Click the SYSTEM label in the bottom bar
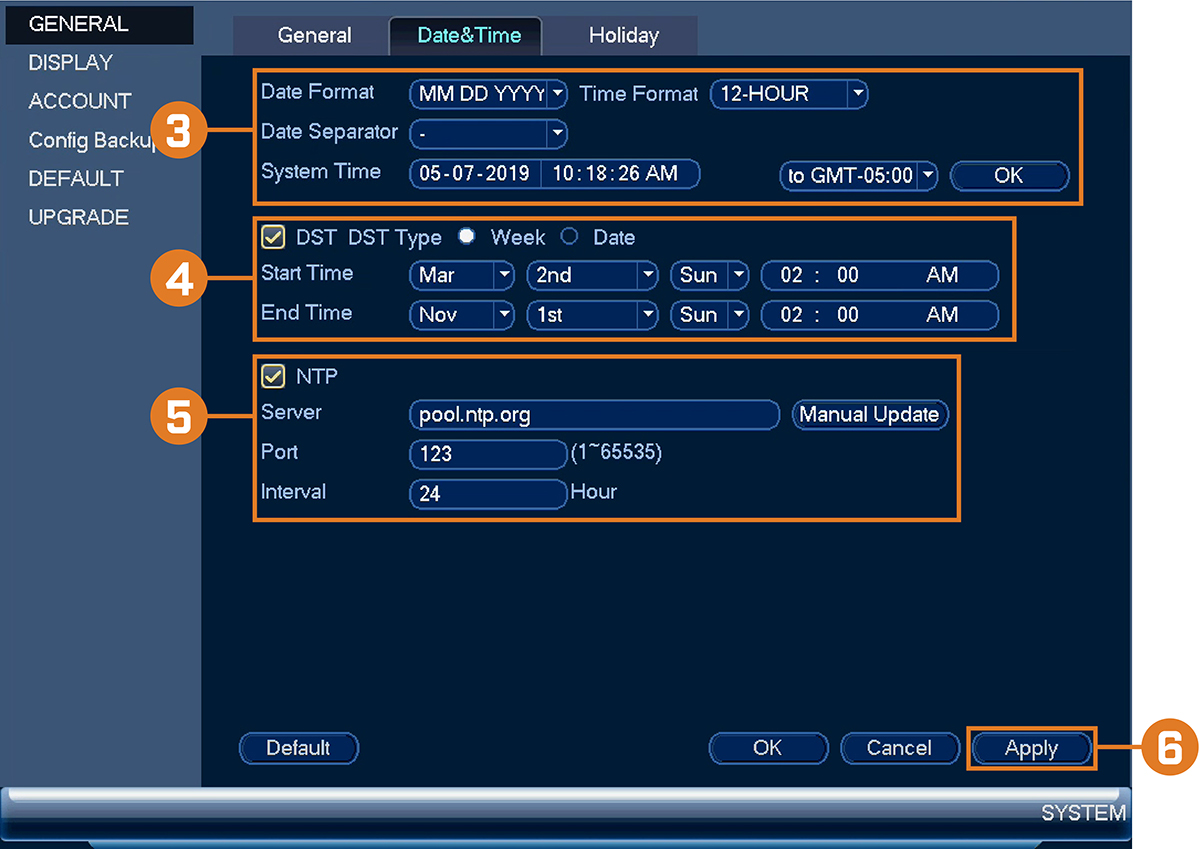1200x849 pixels. [x=1084, y=813]
